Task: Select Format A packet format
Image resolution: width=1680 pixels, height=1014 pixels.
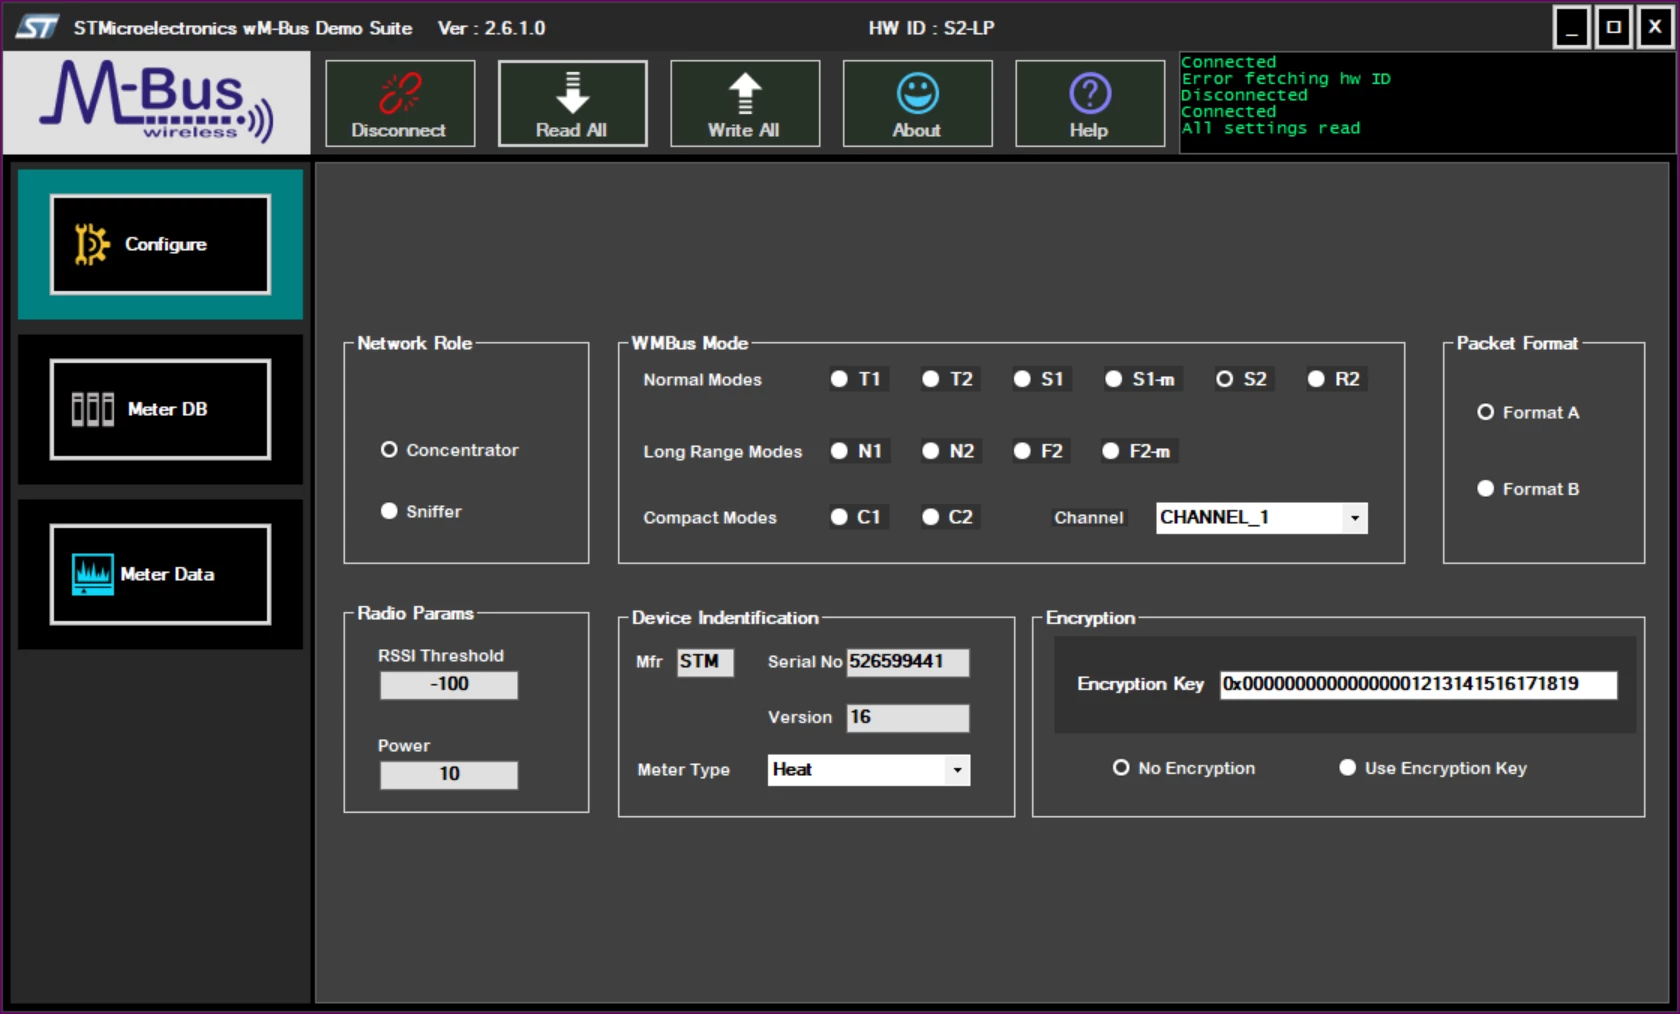Action: coord(1485,412)
